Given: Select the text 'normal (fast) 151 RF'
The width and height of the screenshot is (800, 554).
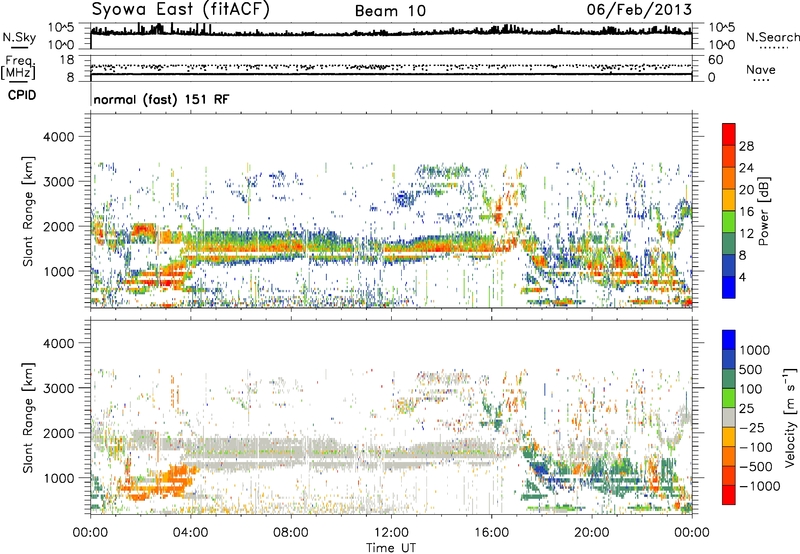Looking at the screenshot, I should tap(161, 99).
